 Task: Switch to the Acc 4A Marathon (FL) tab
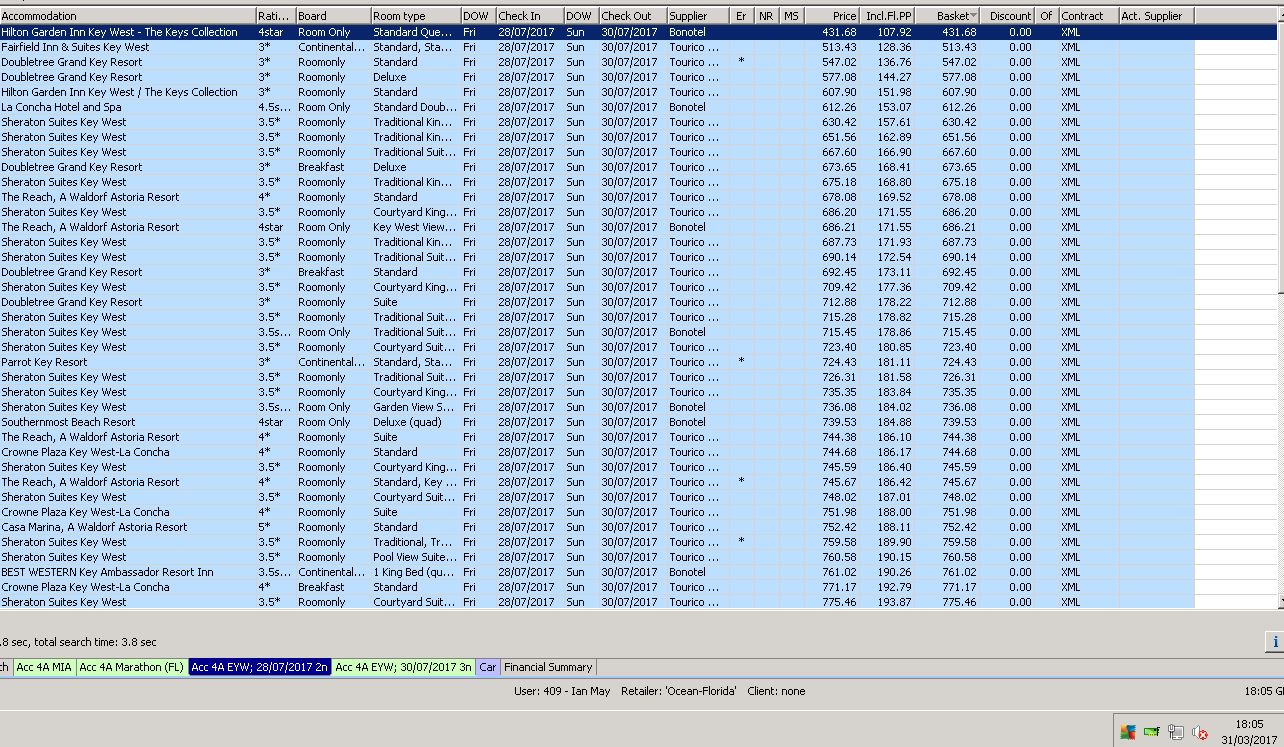point(132,667)
